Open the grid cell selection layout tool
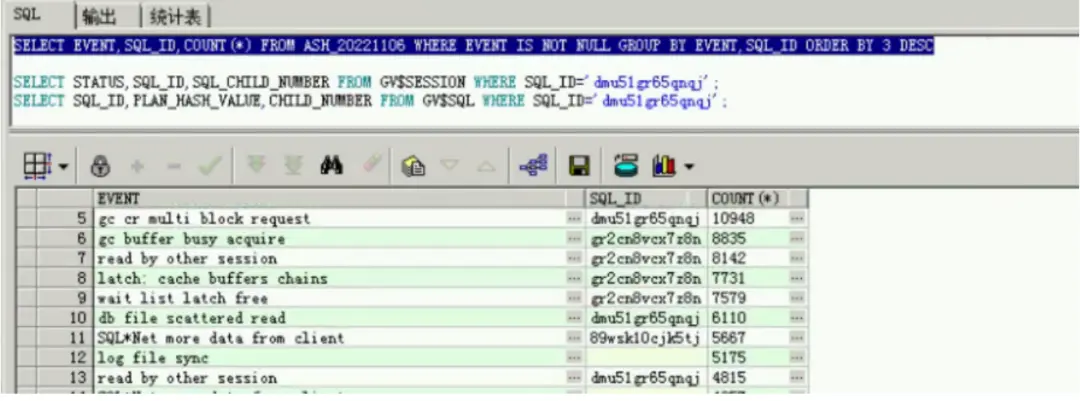Screen dimensions: 1080x401 [37, 165]
